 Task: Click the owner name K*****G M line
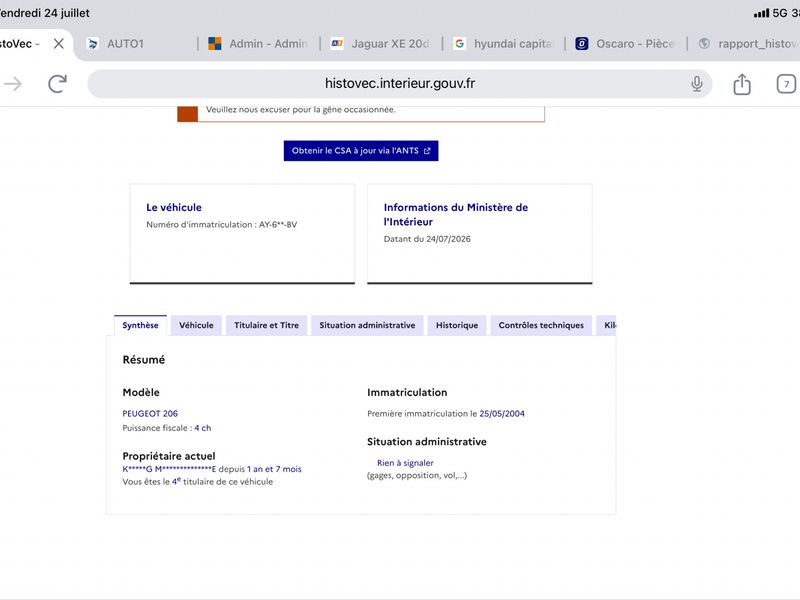[x=212, y=469]
